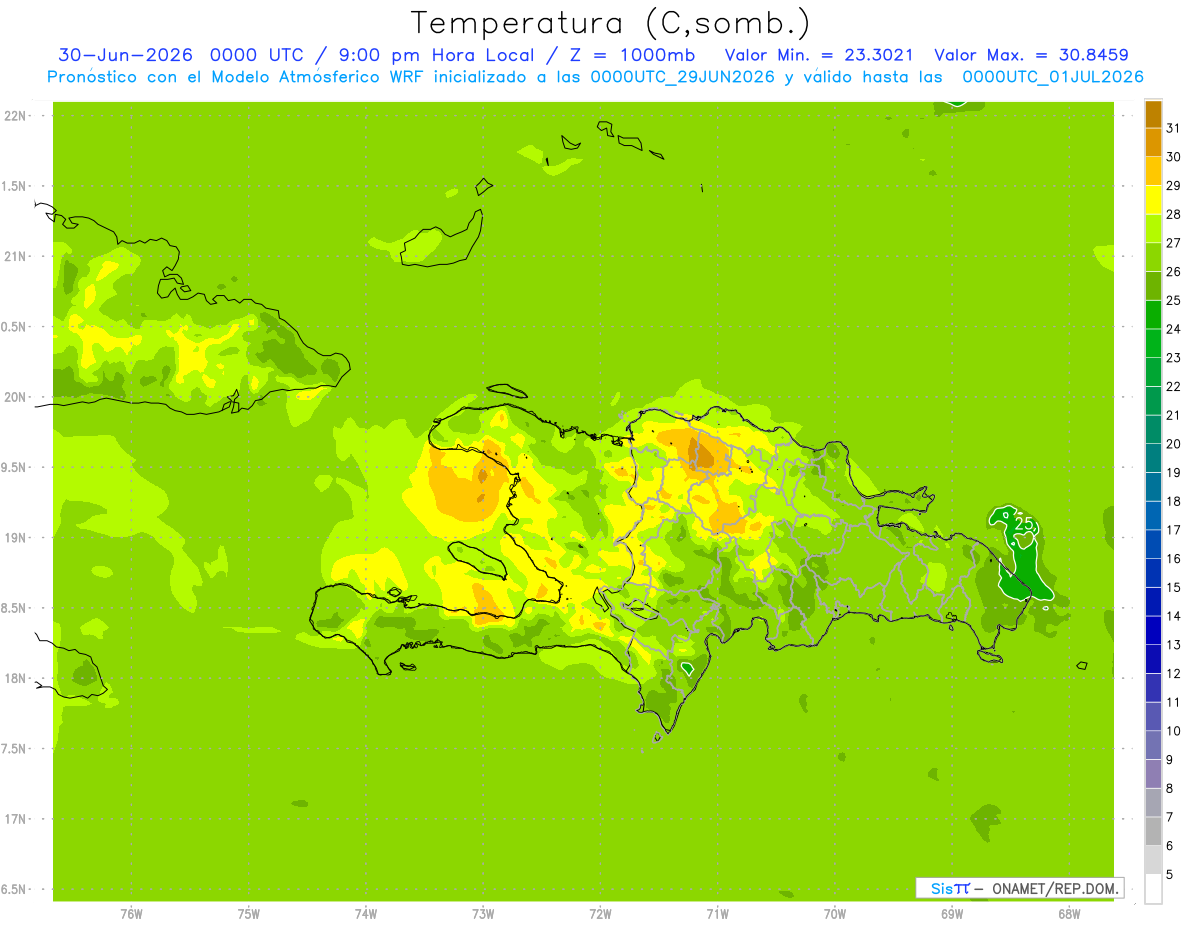Image resolution: width=1200 pixels, height=927 pixels.
Task: Click the legend scale number "24"
Action: (1173, 329)
